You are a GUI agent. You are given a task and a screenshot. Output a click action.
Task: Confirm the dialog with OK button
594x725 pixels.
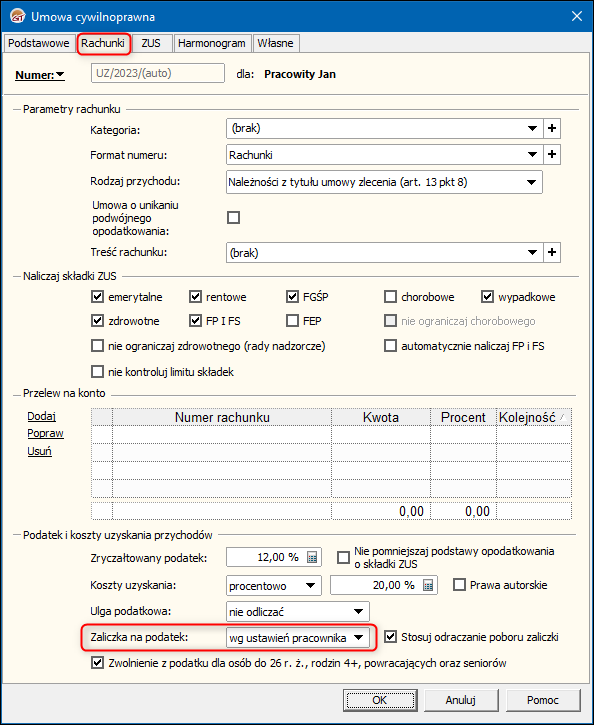[380, 700]
